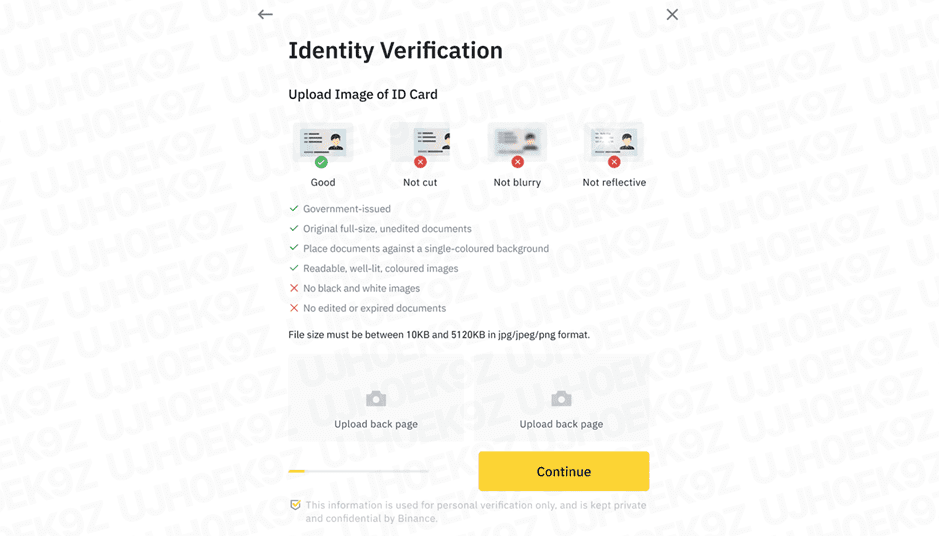This screenshot has height=536, width=939.
Task: Close the Identity Verification dialog
Action: coord(672,14)
